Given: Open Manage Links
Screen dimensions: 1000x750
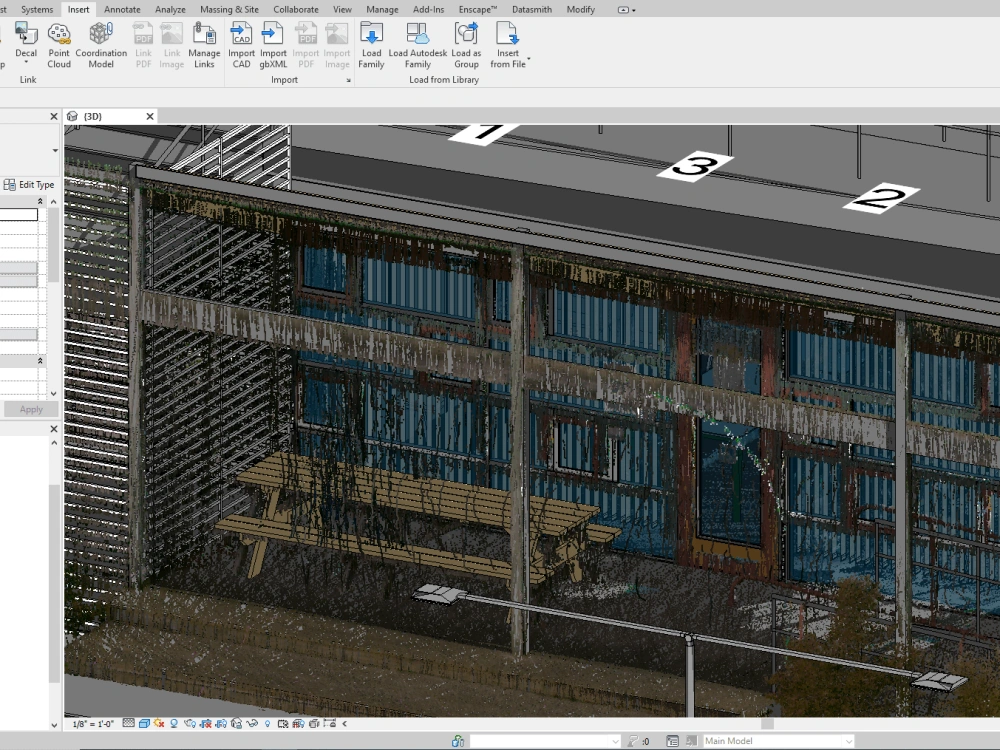Looking at the screenshot, I should click(x=204, y=46).
